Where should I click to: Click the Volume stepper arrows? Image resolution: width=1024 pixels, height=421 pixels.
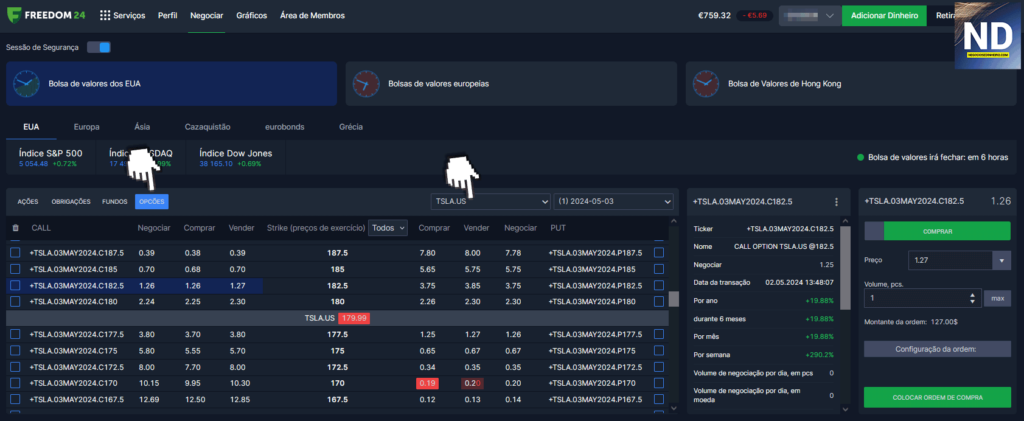[972, 298]
